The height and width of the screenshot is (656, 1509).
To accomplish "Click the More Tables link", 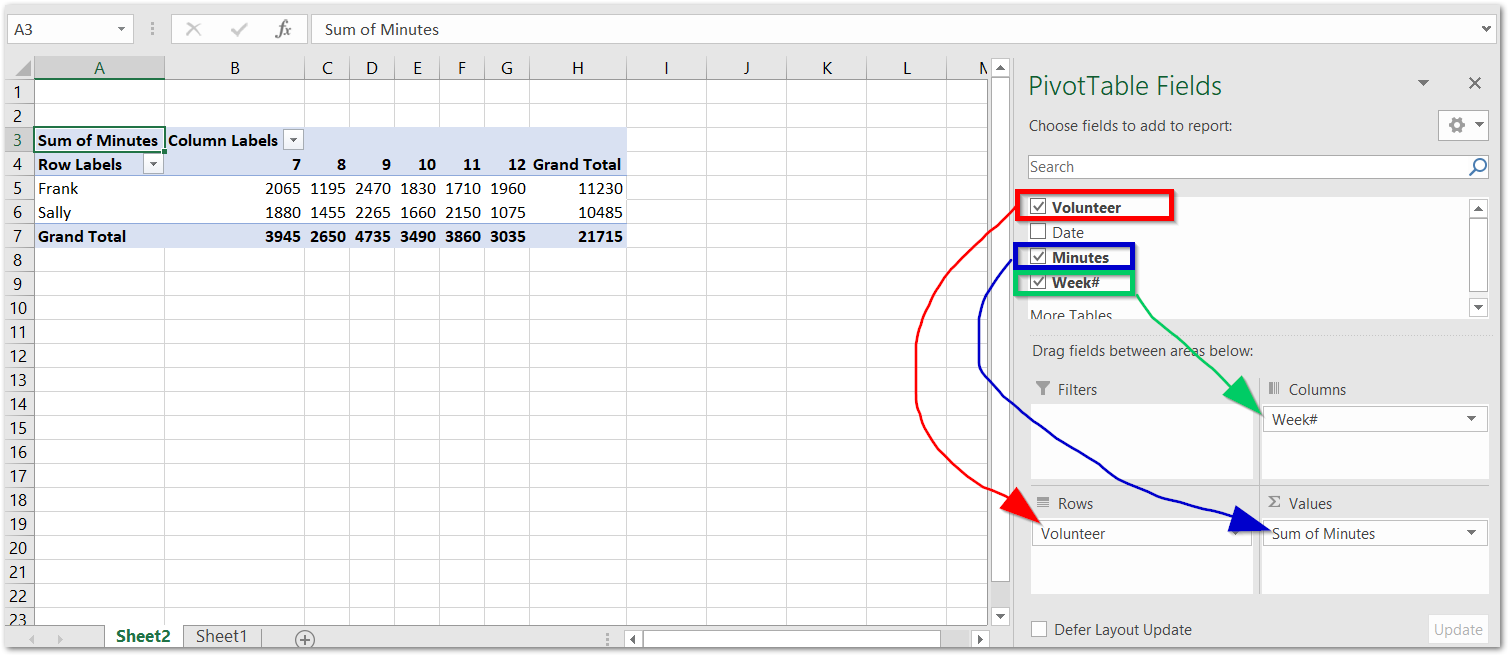I will click(x=1069, y=315).
